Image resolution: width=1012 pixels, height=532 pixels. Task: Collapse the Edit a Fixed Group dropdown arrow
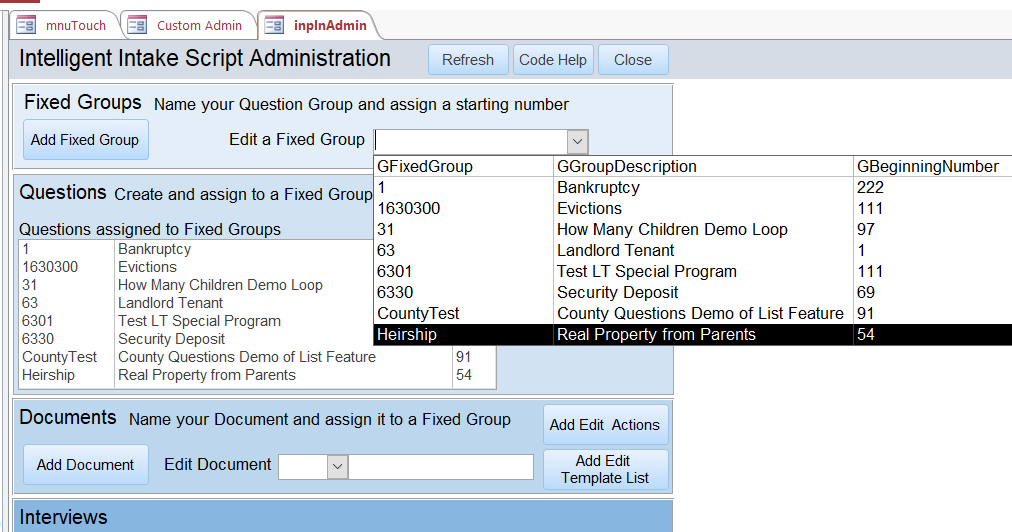tap(577, 141)
